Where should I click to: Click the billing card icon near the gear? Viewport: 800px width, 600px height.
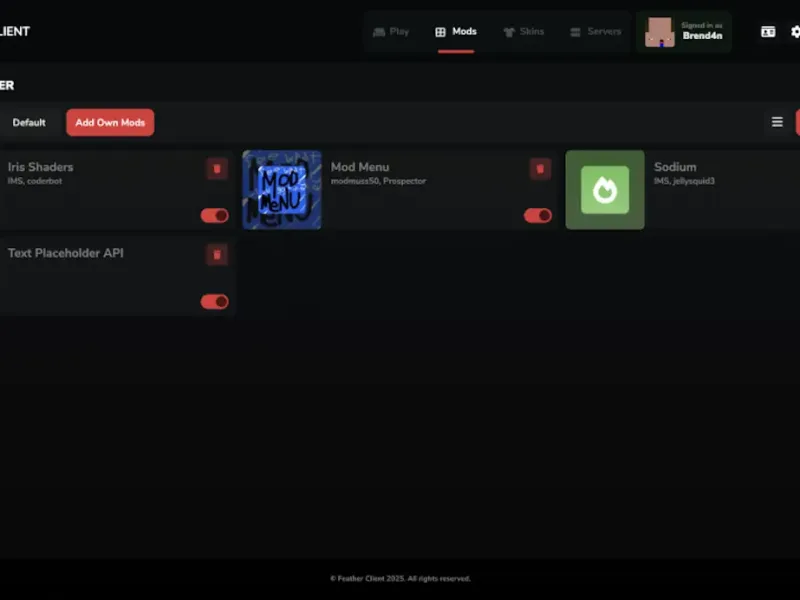tap(767, 31)
